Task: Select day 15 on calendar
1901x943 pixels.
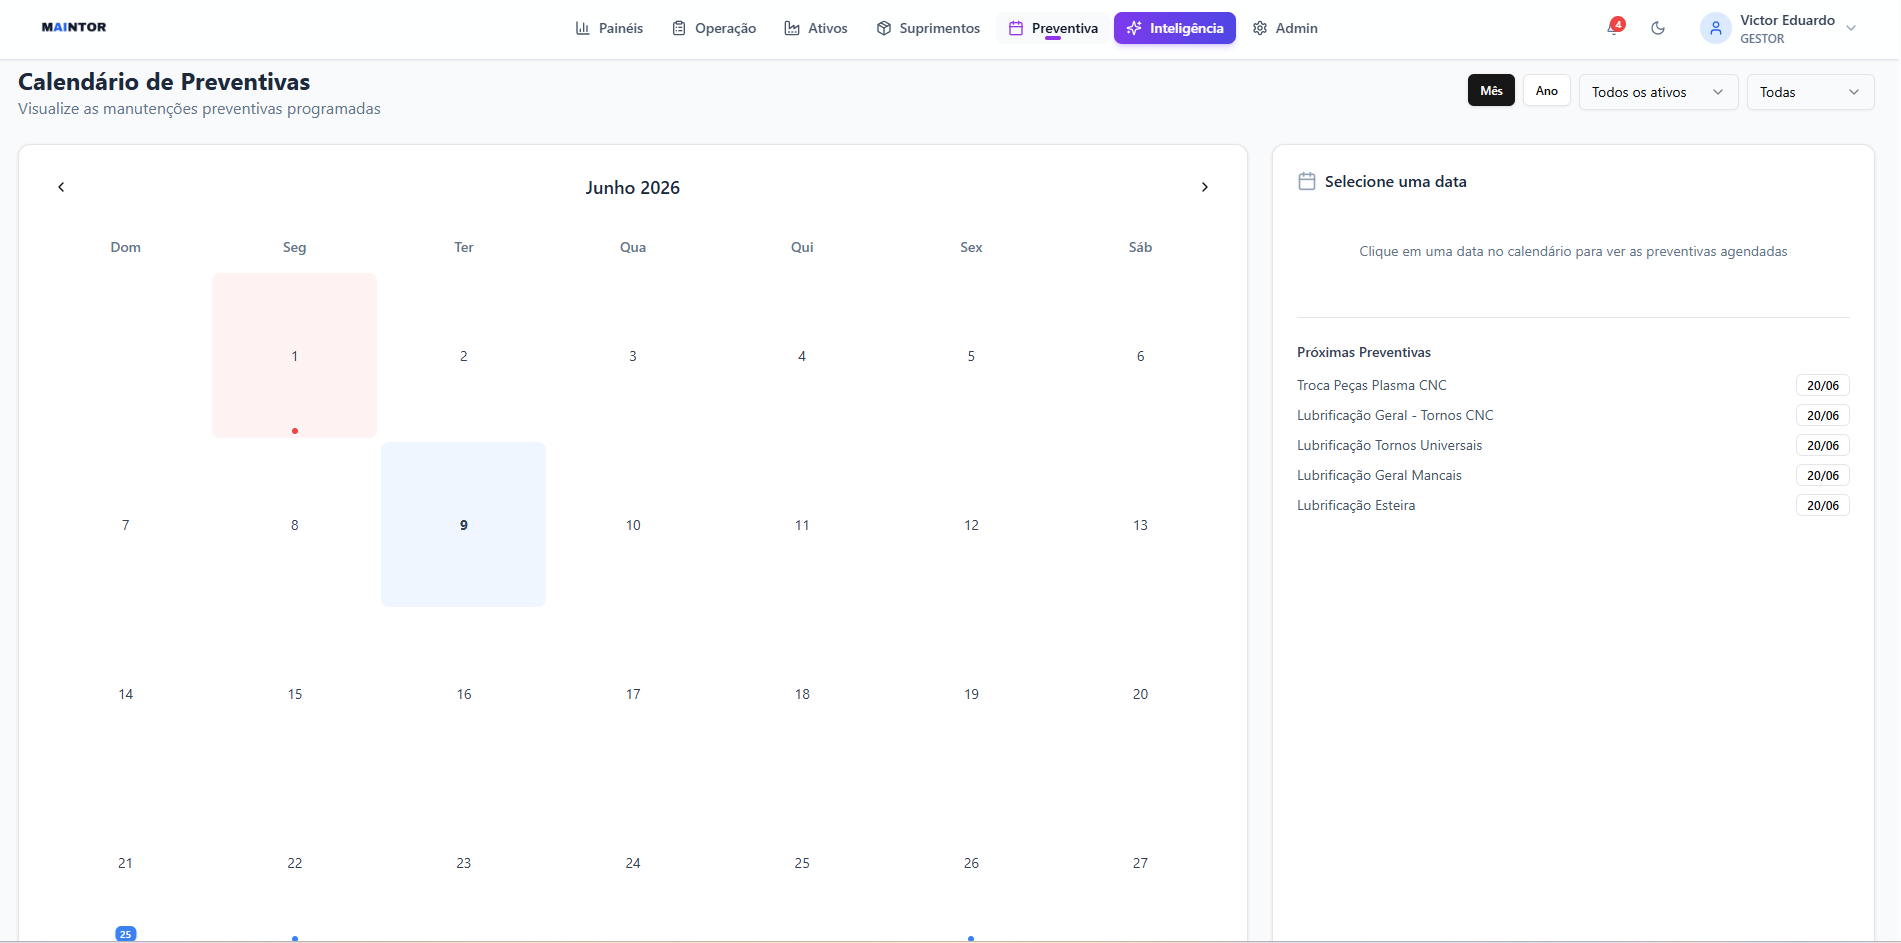Action: pyautogui.click(x=294, y=694)
